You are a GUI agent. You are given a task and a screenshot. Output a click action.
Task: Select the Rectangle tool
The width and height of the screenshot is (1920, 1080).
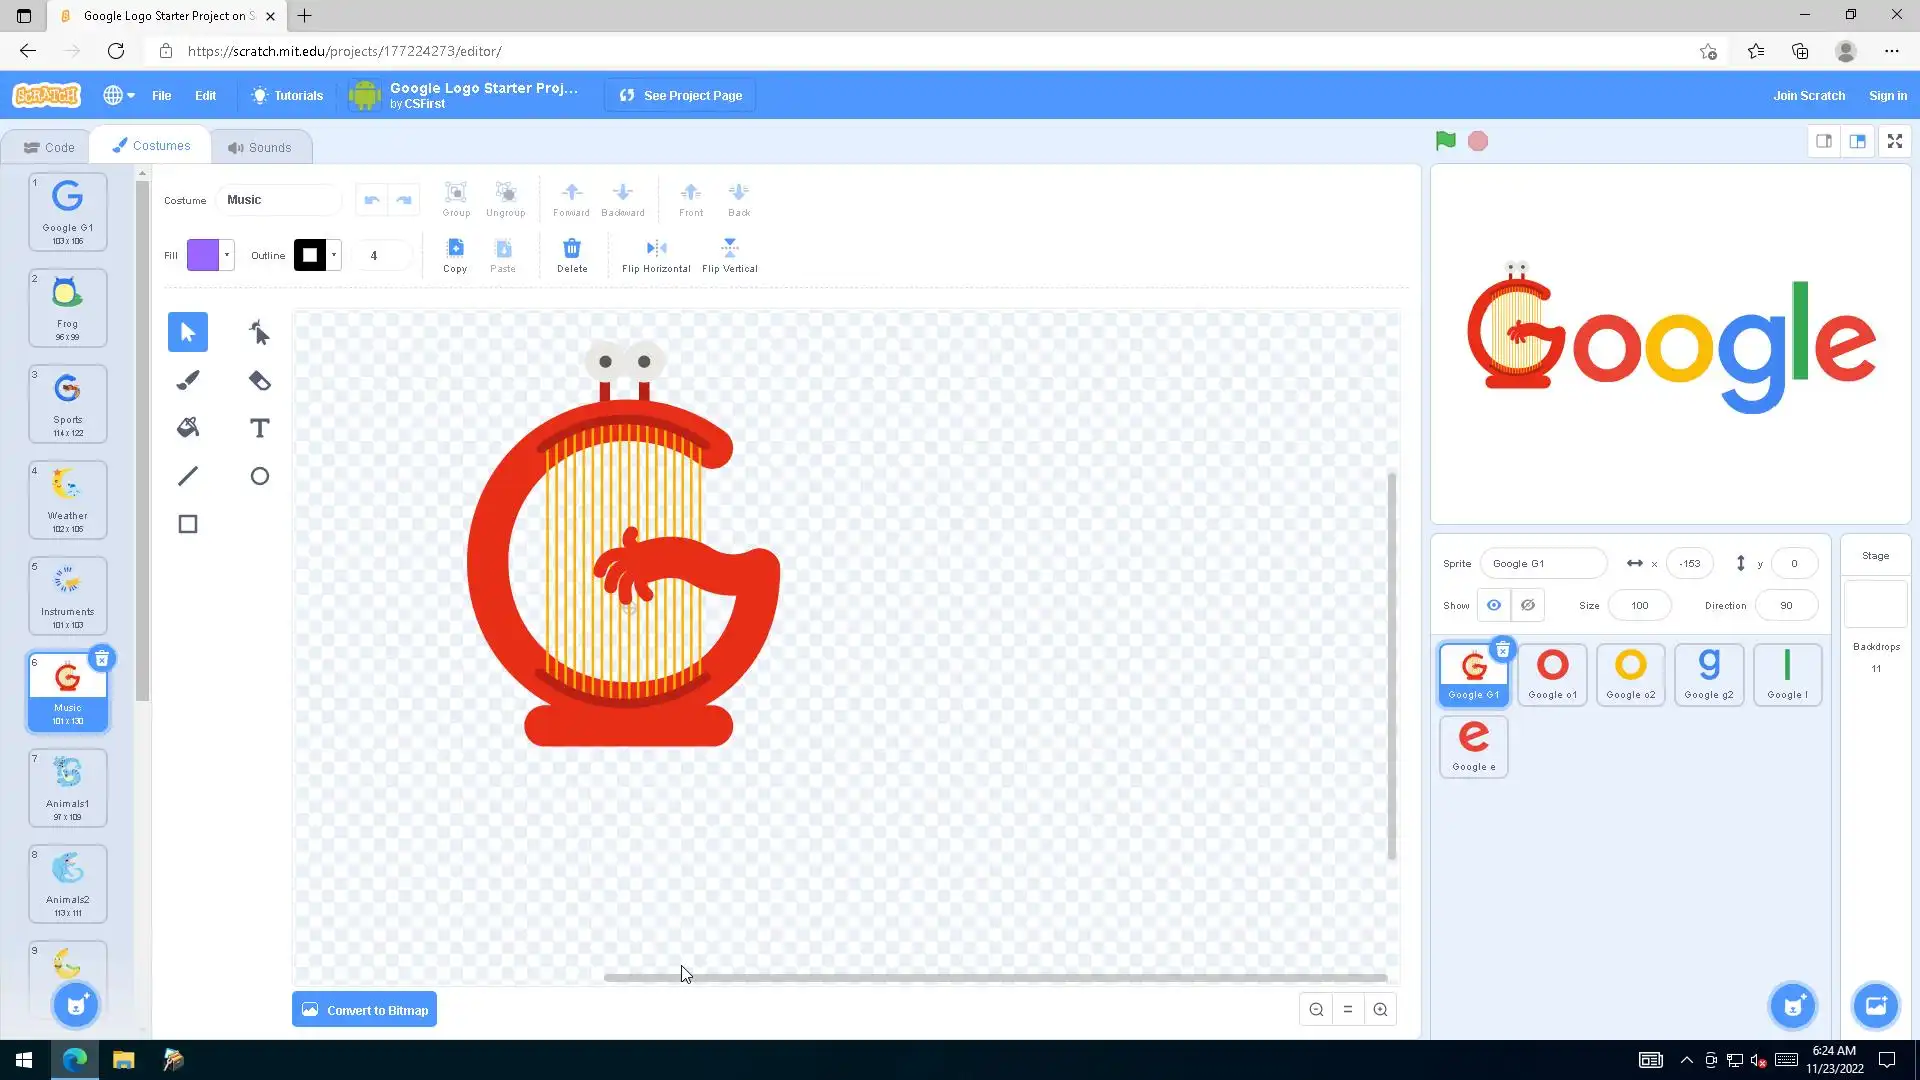click(x=188, y=524)
